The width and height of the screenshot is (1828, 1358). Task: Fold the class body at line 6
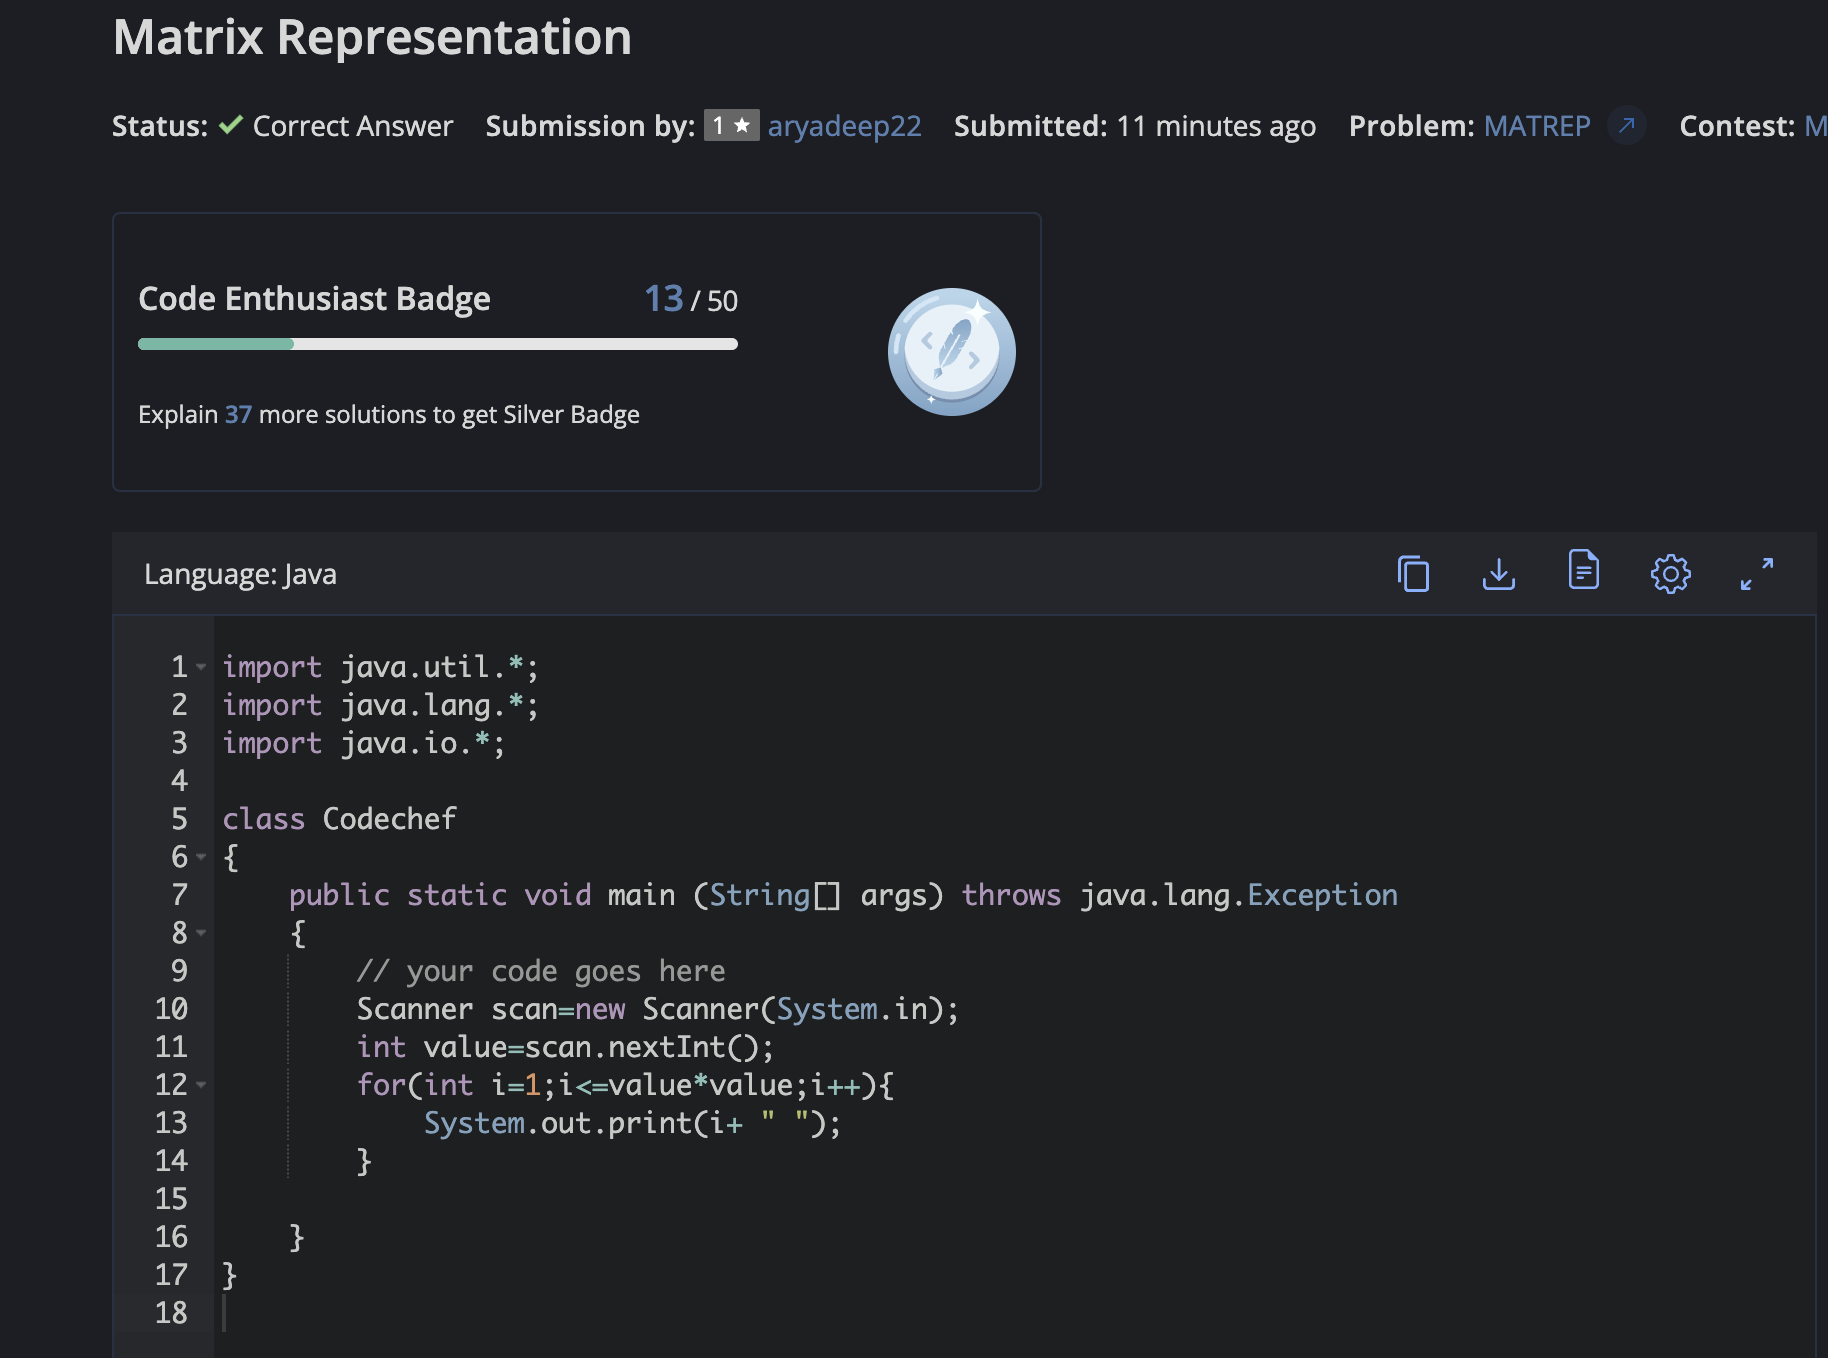[x=202, y=857]
